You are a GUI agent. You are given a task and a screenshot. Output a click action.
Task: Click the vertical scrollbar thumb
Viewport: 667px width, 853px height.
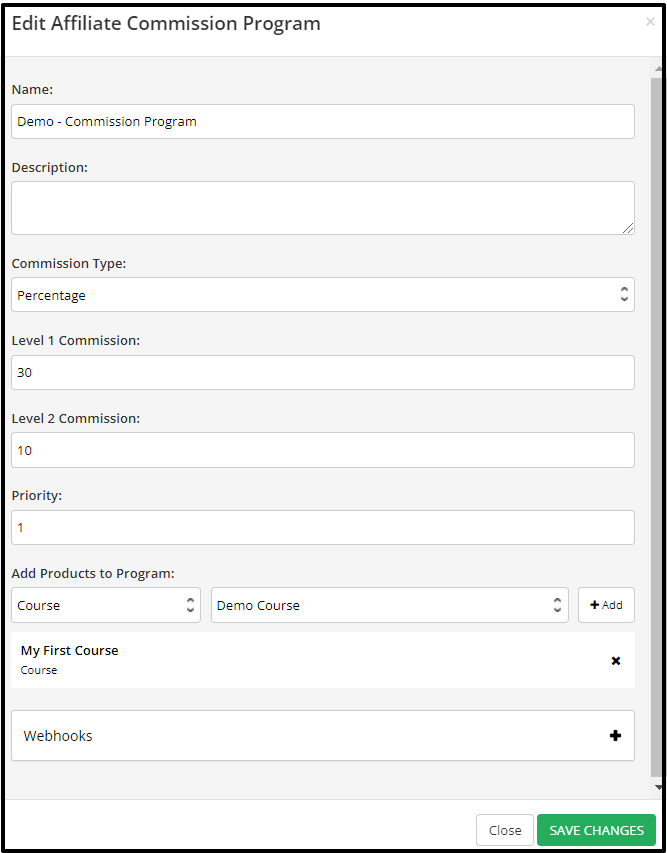tap(658, 427)
